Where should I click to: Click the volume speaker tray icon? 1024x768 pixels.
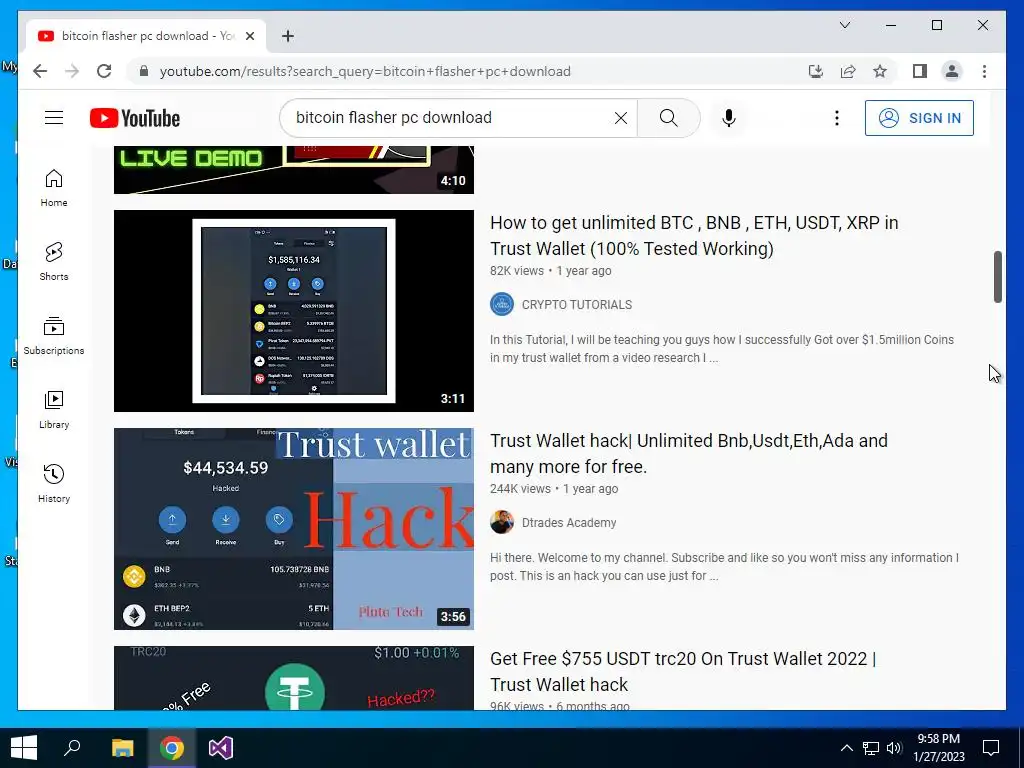click(894, 748)
